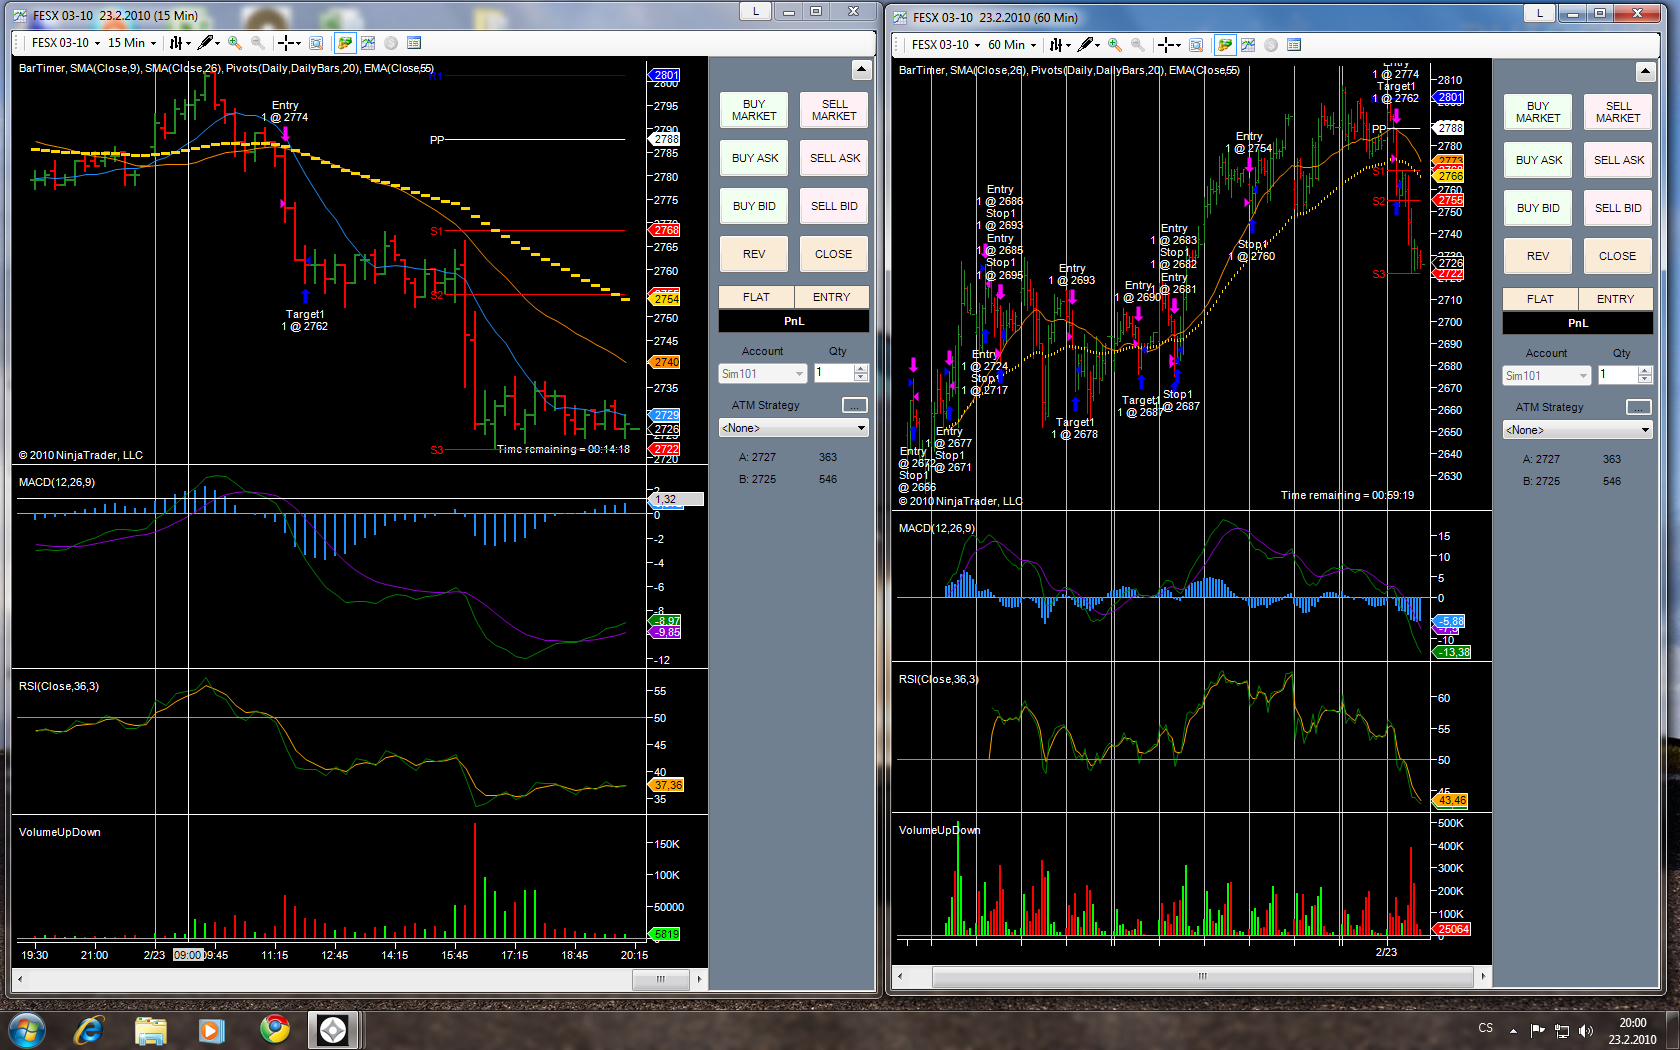The image size is (1680, 1050).
Task: Open Google Chrome from the taskbar
Action: 274,1029
